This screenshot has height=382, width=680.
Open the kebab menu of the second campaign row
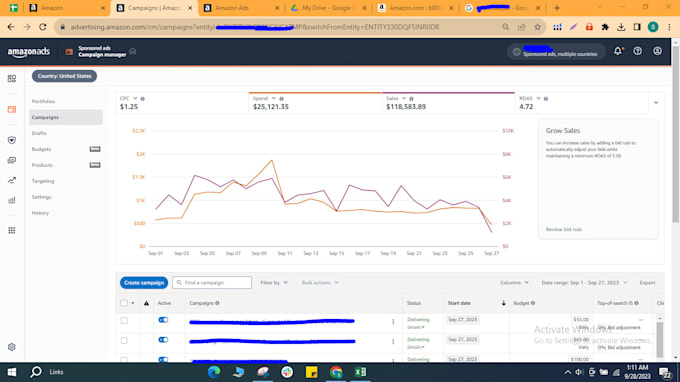point(393,342)
